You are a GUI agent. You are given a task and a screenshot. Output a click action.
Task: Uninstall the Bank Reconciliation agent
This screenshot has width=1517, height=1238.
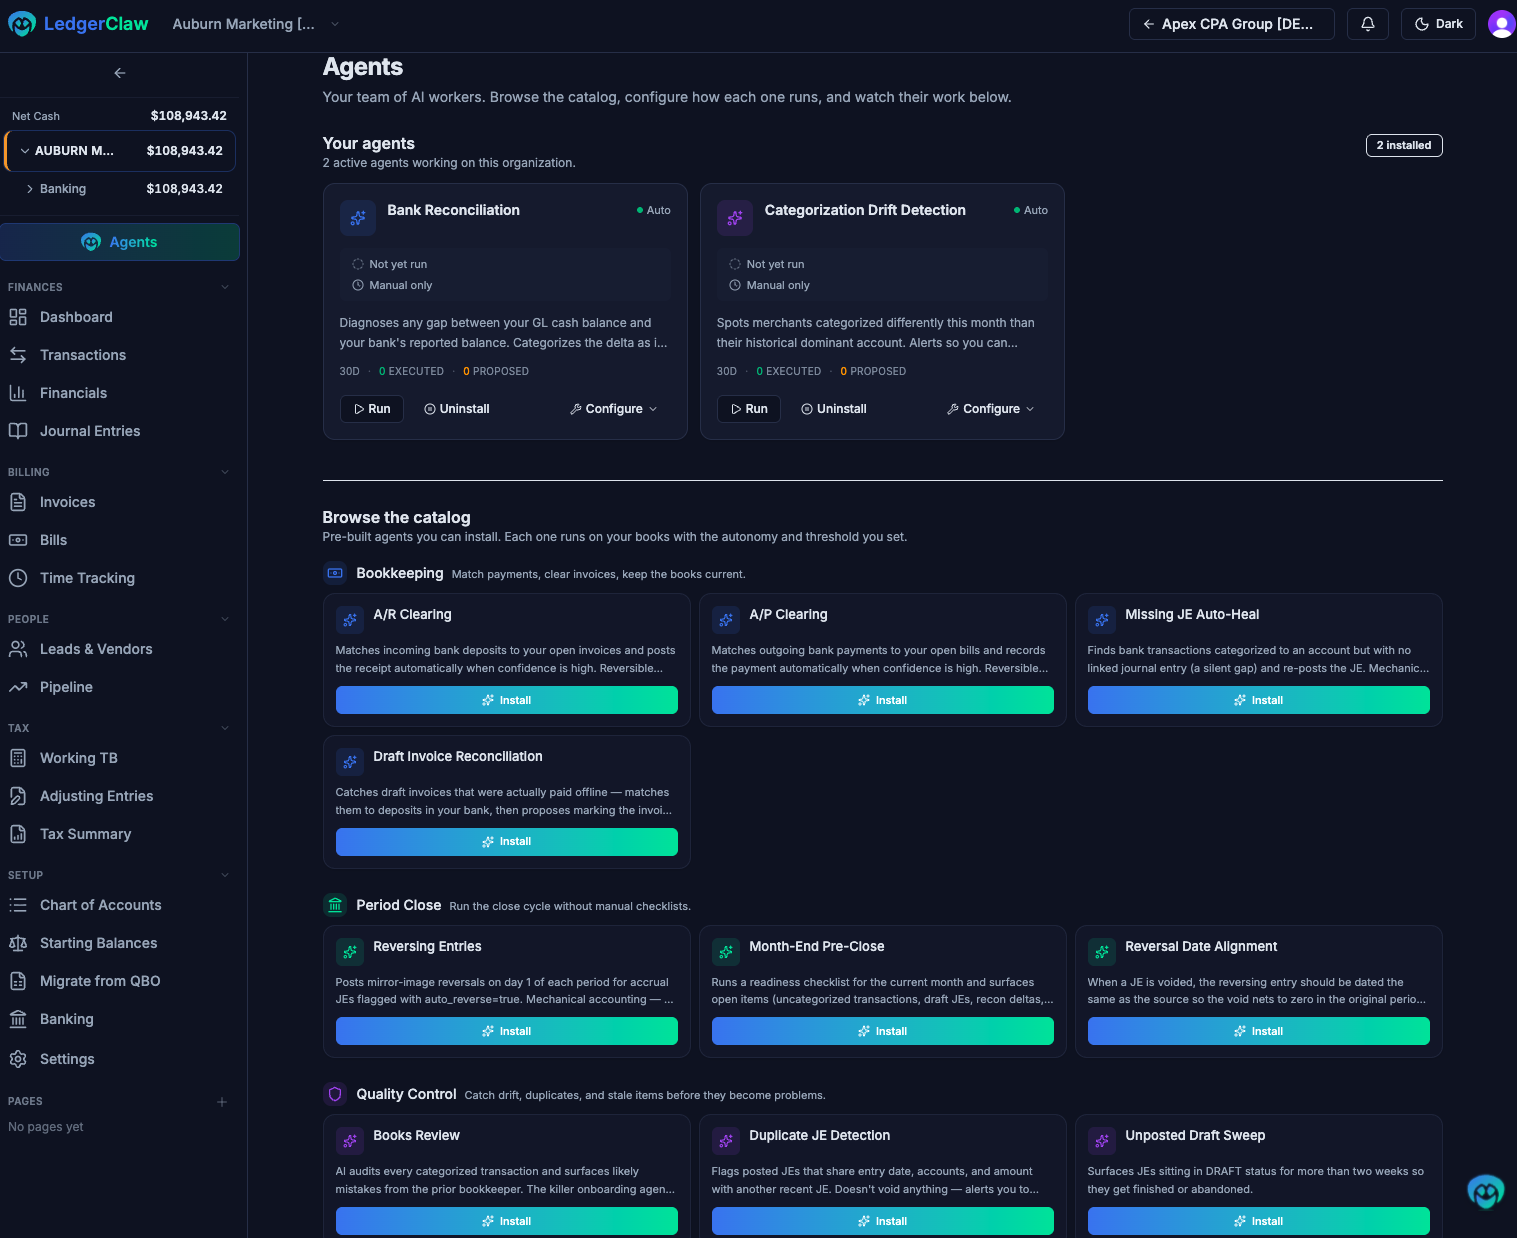coord(457,409)
